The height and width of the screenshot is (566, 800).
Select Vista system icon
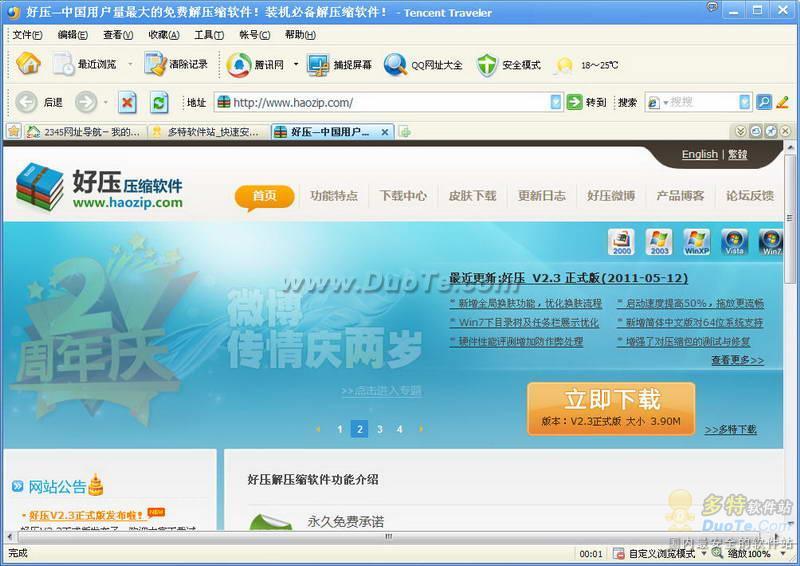click(x=734, y=241)
